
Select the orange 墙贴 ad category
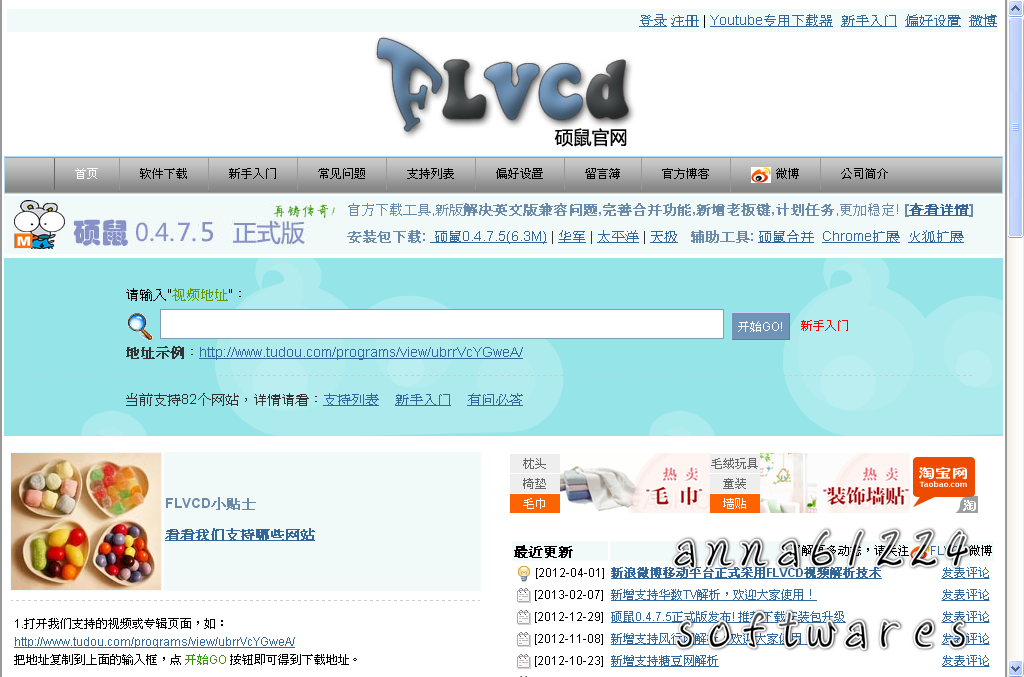pyautogui.click(x=735, y=503)
